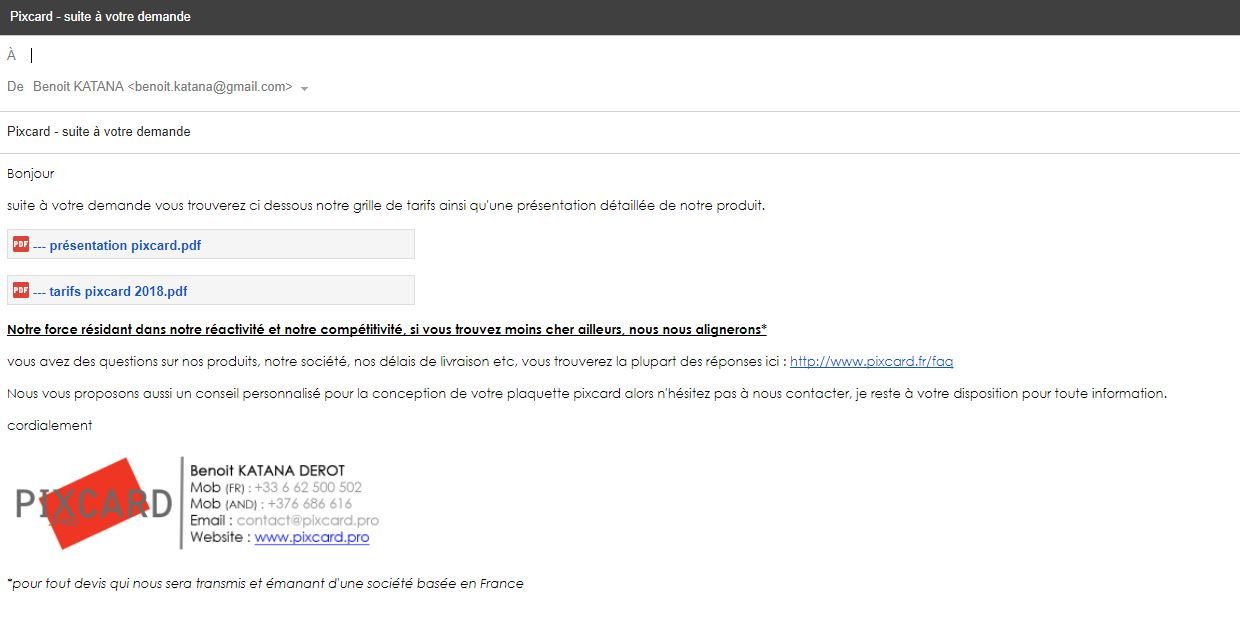
Task: Click the italic footnote about devis in France
Action: pos(265,584)
